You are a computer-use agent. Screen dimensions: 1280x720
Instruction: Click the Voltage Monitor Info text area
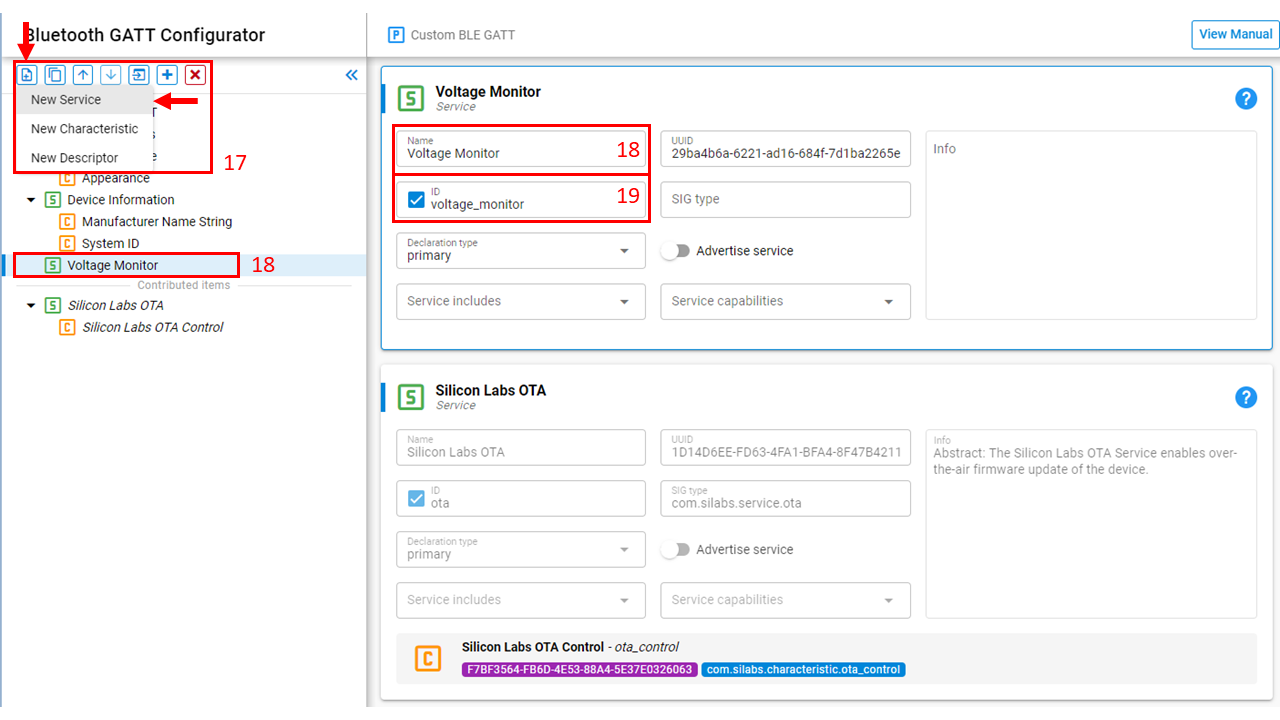click(x=1091, y=225)
